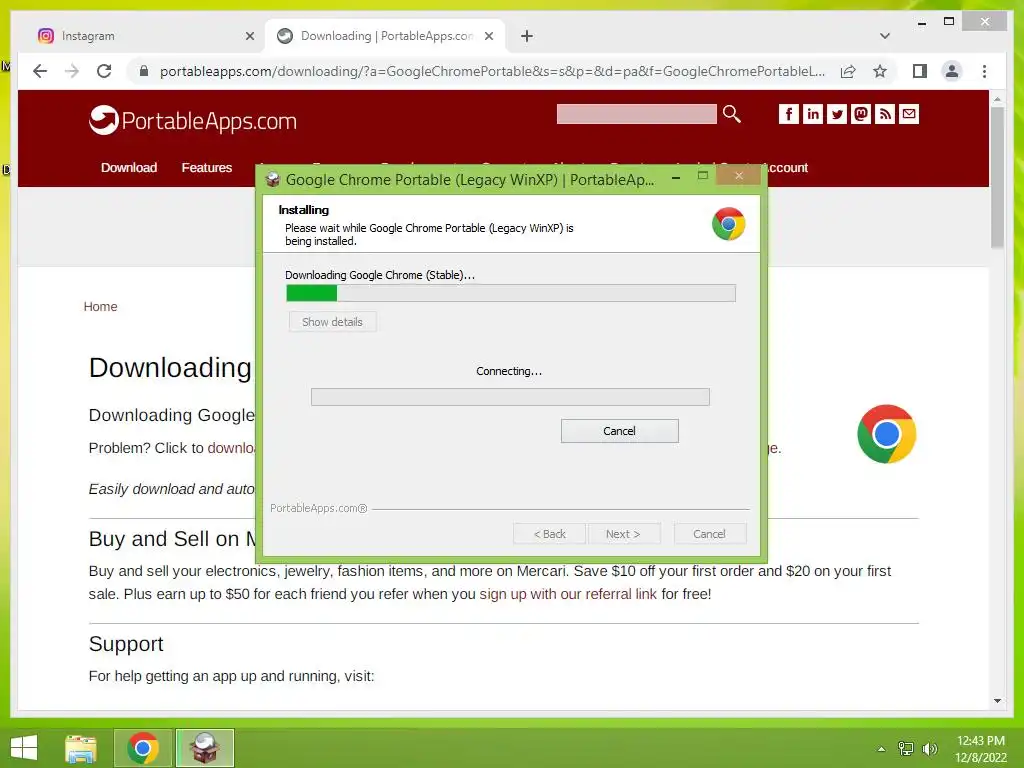The height and width of the screenshot is (768, 1024).
Task: Click the page vertical scrollbar thumb
Action: coord(997,177)
